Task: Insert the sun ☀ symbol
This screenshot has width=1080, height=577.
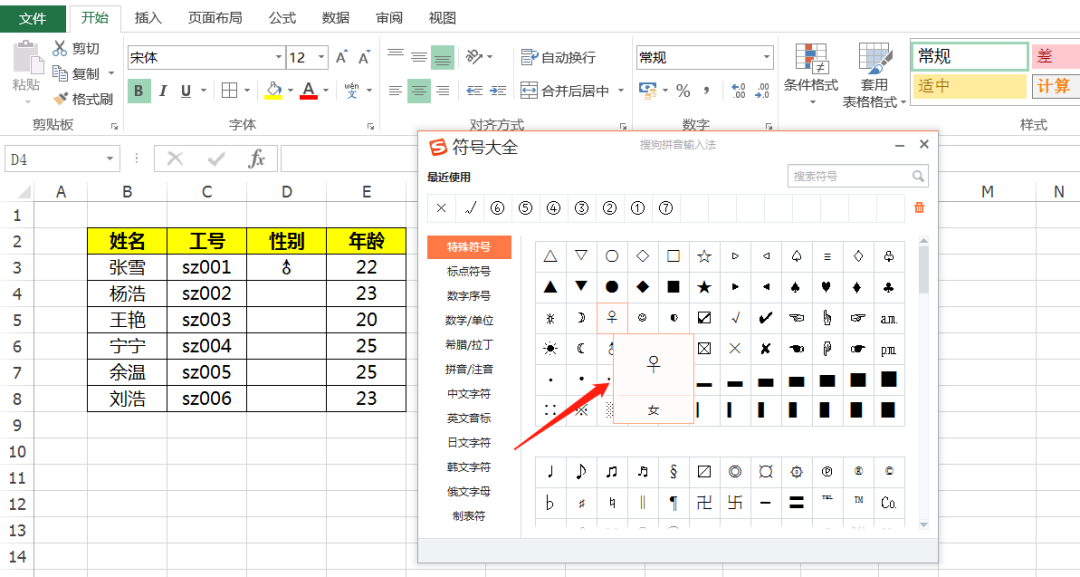Action: pyautogui.click(x=550, y=348)
